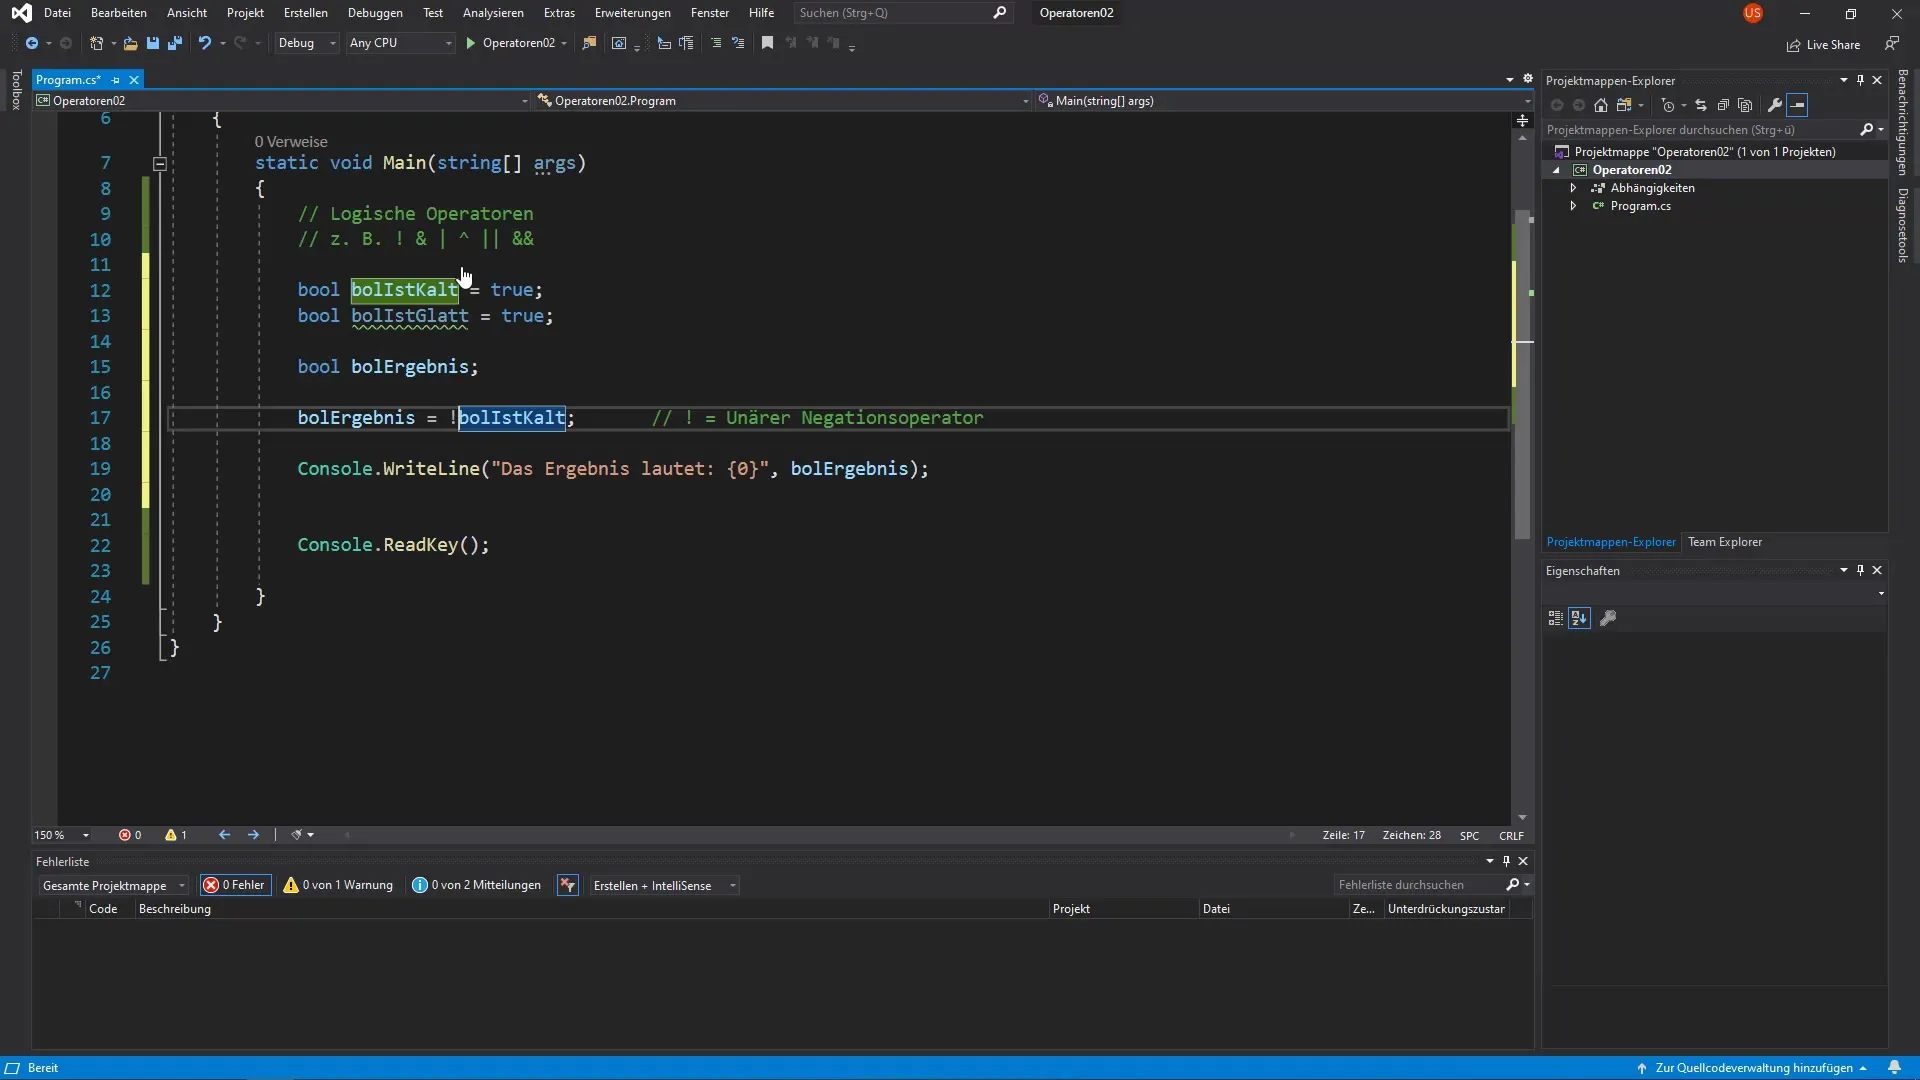Click the categorized view icon in Eigenschaften

tap(1555, 618)
